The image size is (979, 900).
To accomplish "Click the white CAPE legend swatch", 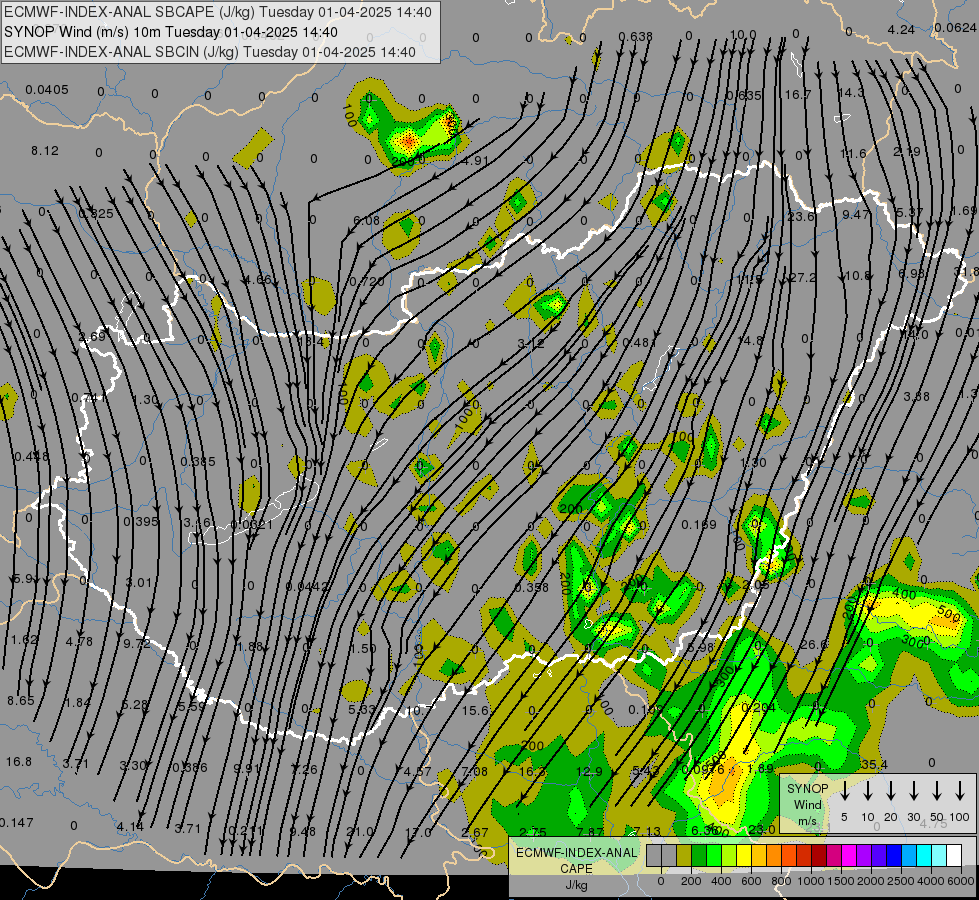I will (x=953, y=855).
